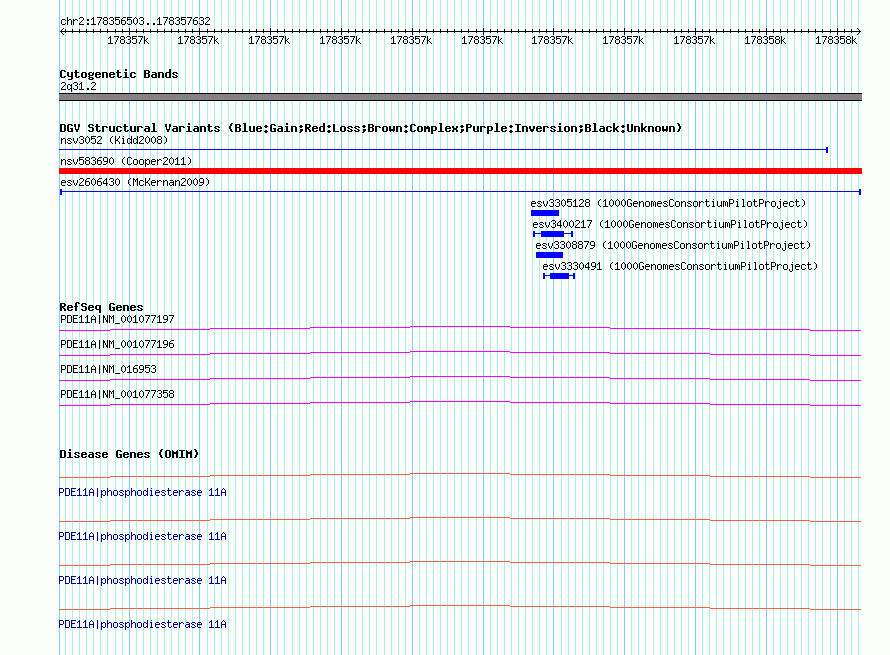Click the Disease Genes (OMIM) track heading

[x=129, y=454]
